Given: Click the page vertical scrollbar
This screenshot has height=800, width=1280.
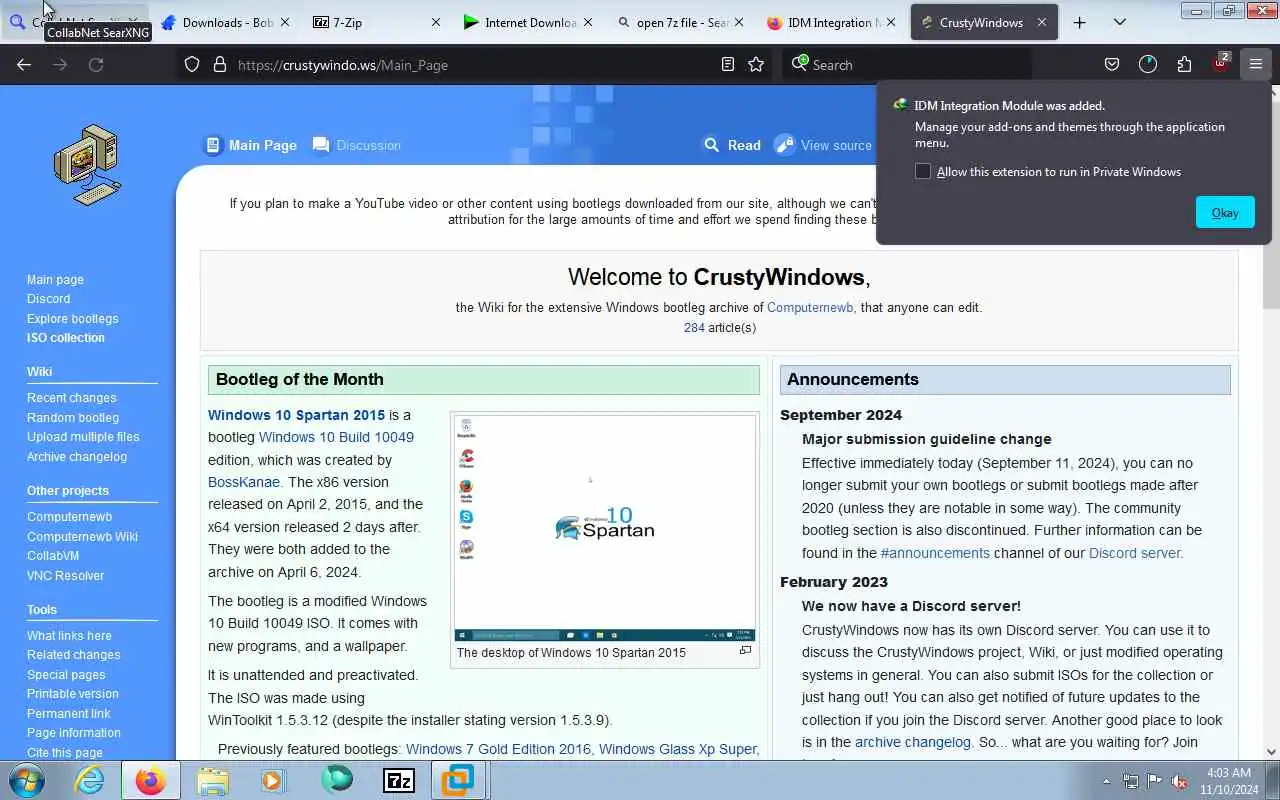Looking at the screenshot, I should [x=1271, y=420].
